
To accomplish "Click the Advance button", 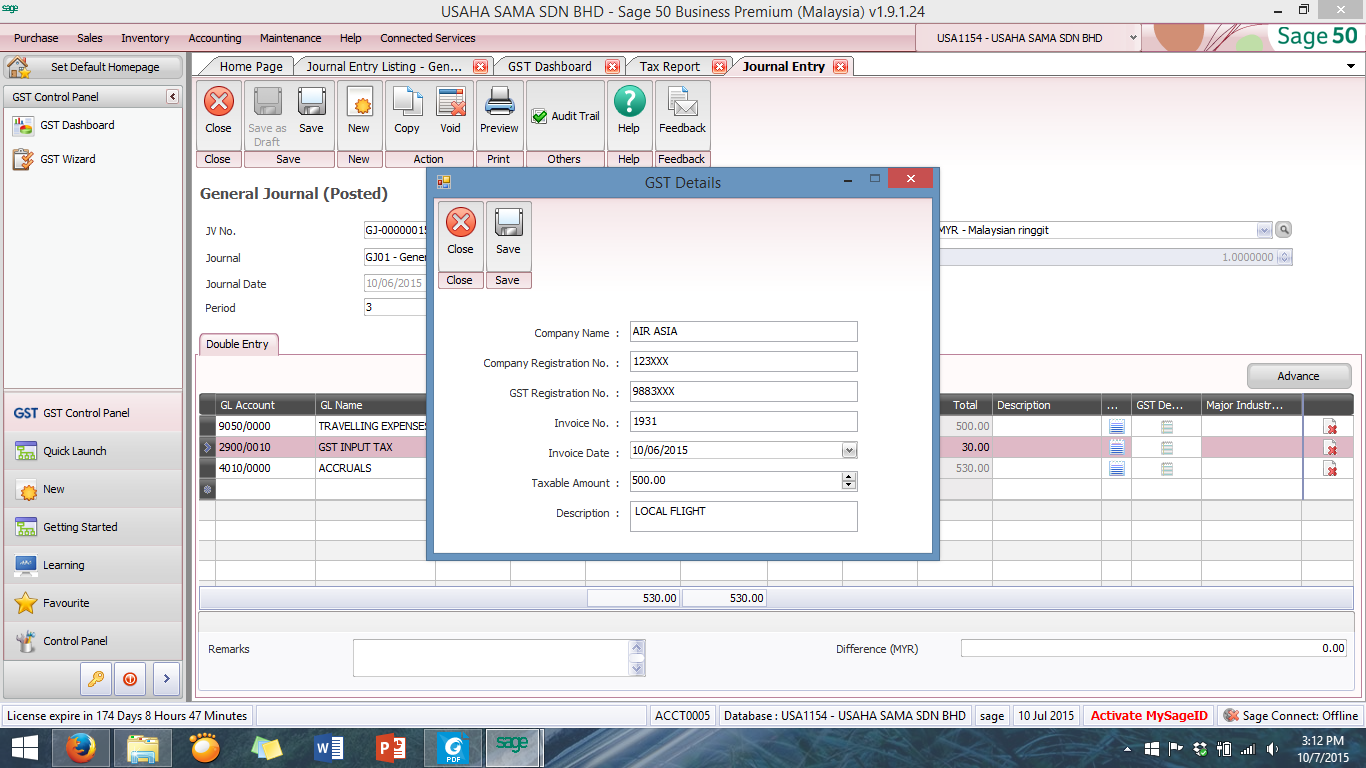I will [x=1299, y=376].
